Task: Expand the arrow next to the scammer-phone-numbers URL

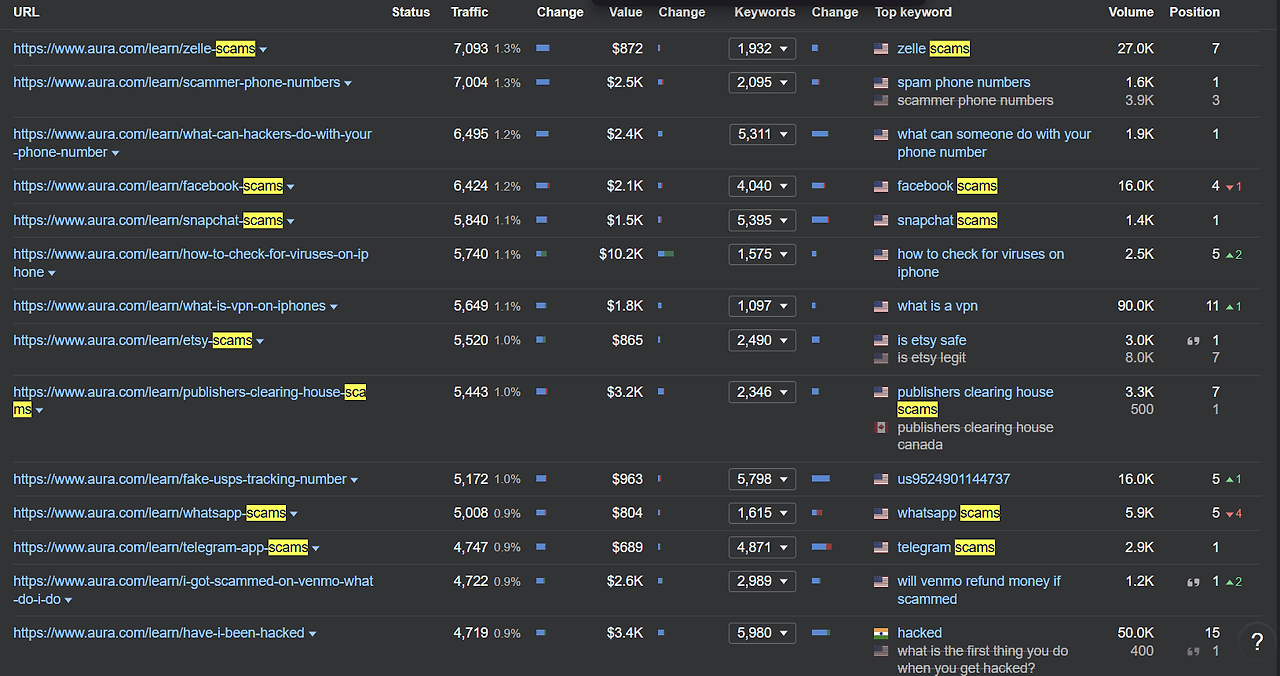Action: (x=348, y=84)
